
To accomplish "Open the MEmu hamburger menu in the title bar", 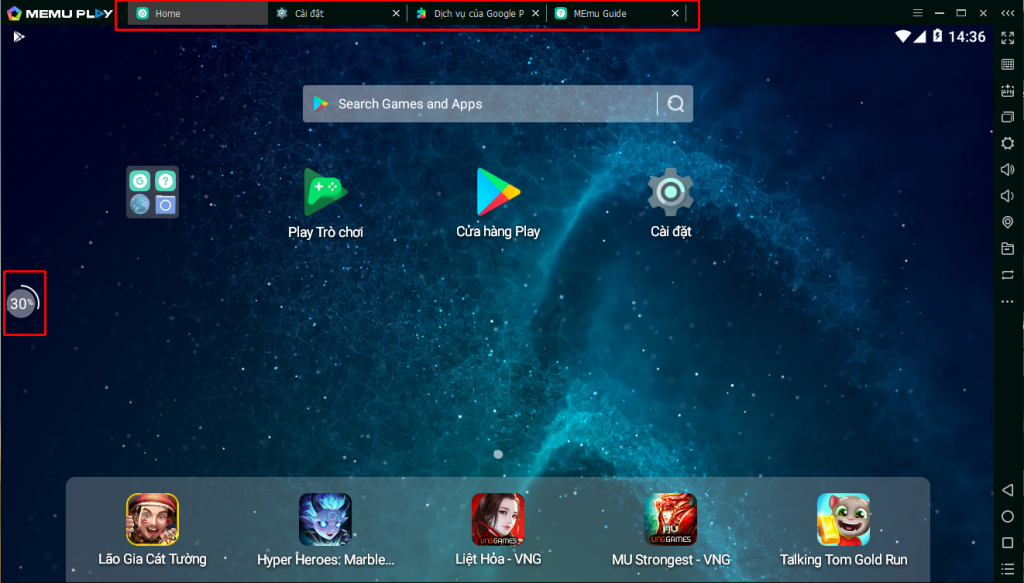I will pos(918,12).
